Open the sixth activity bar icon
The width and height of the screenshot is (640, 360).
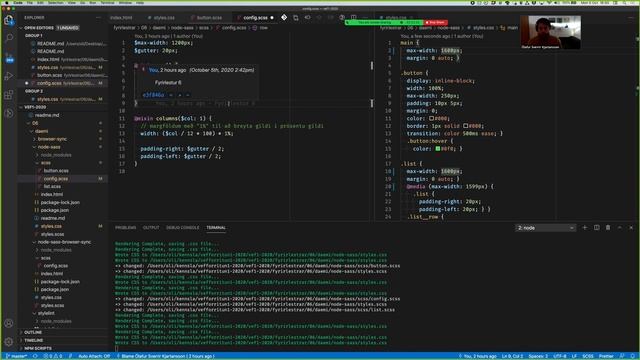pos(9,113)
